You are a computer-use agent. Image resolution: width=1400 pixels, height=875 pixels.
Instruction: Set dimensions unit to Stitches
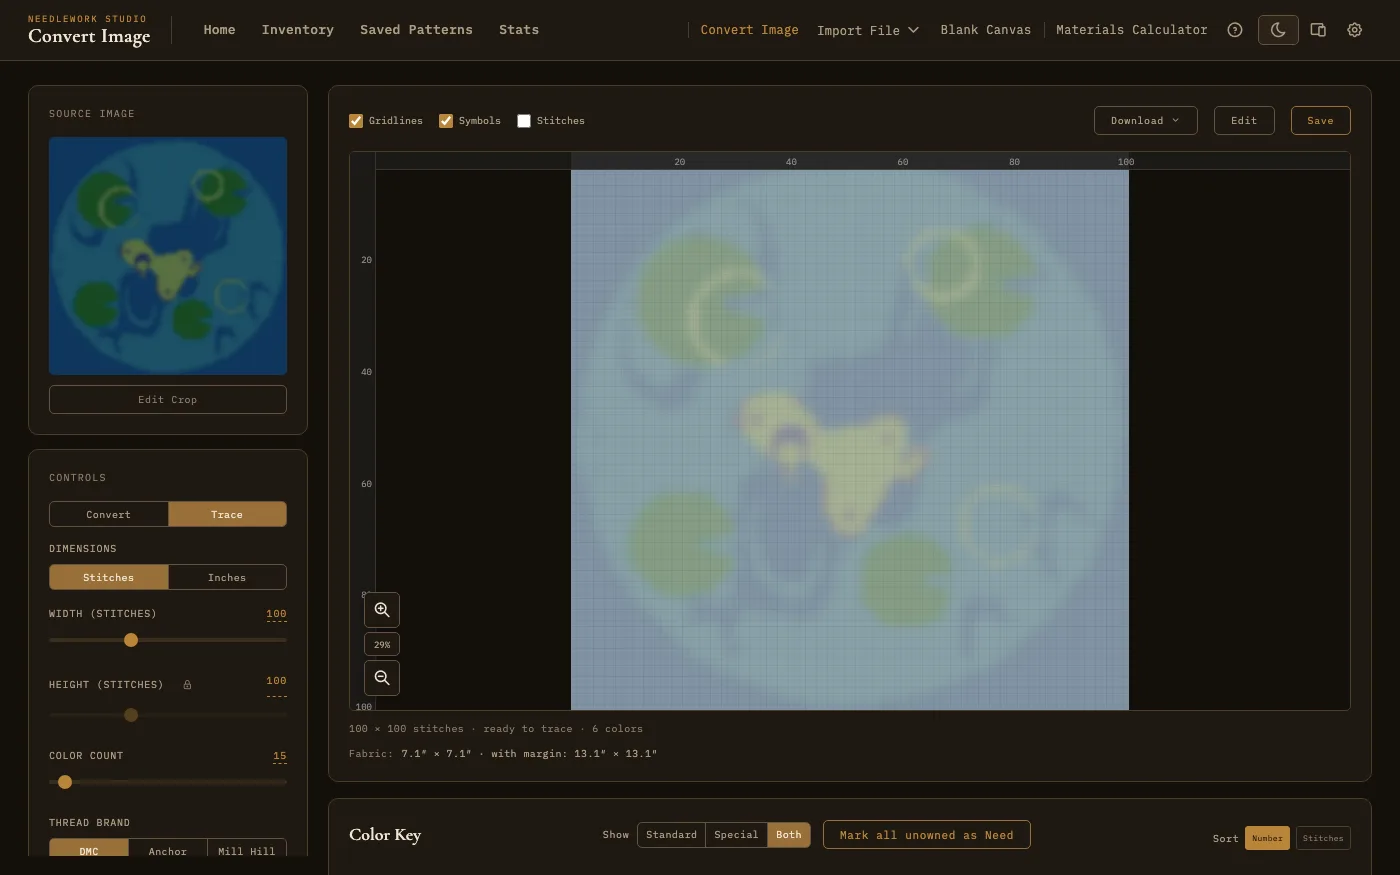(109, 577)
